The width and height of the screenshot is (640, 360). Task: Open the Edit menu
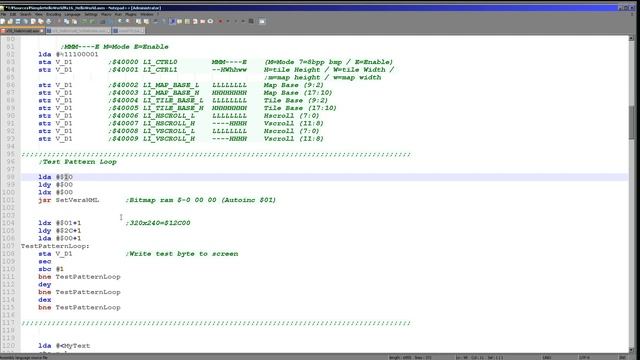[13, 14]
